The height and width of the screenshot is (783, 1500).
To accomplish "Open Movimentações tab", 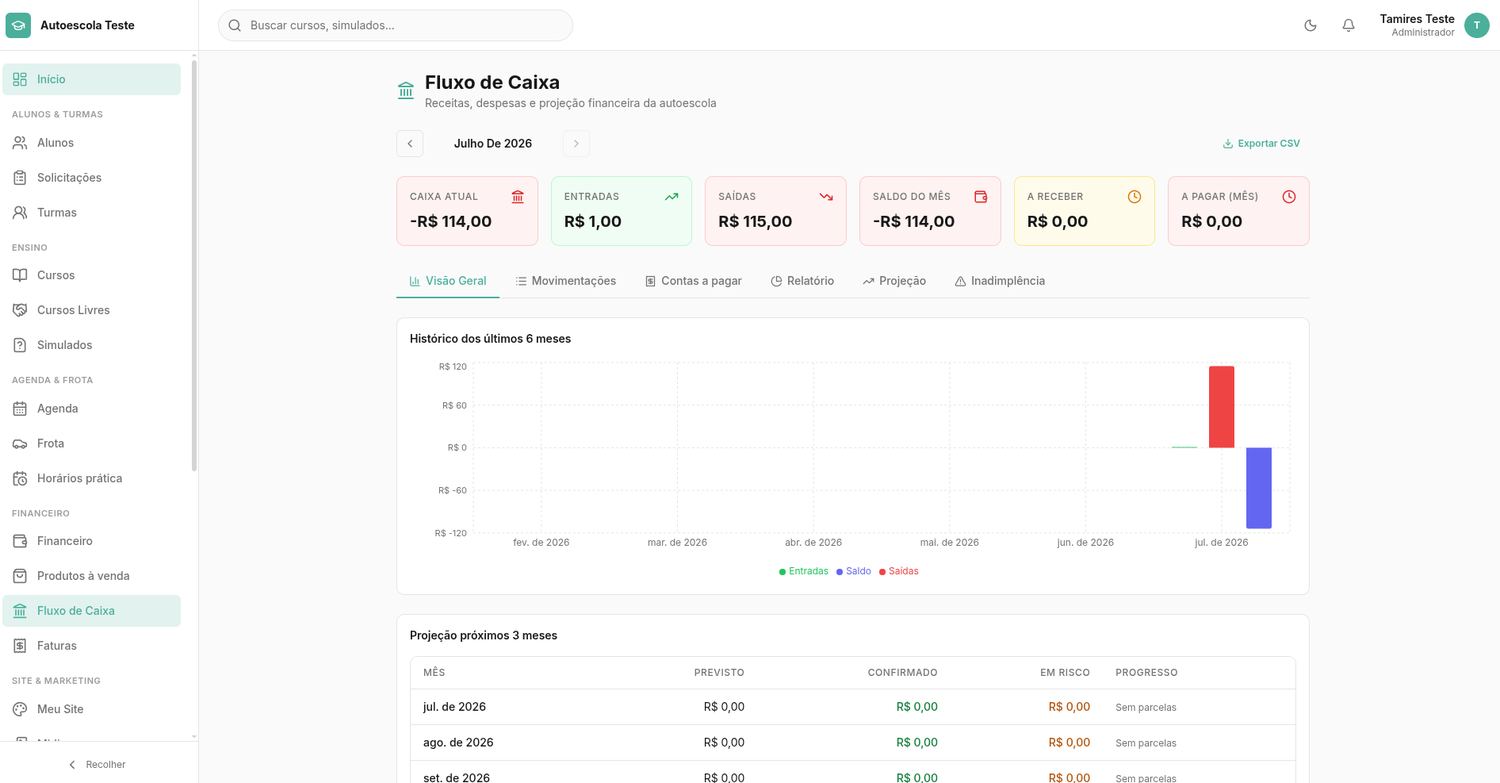I will (566, 281).
